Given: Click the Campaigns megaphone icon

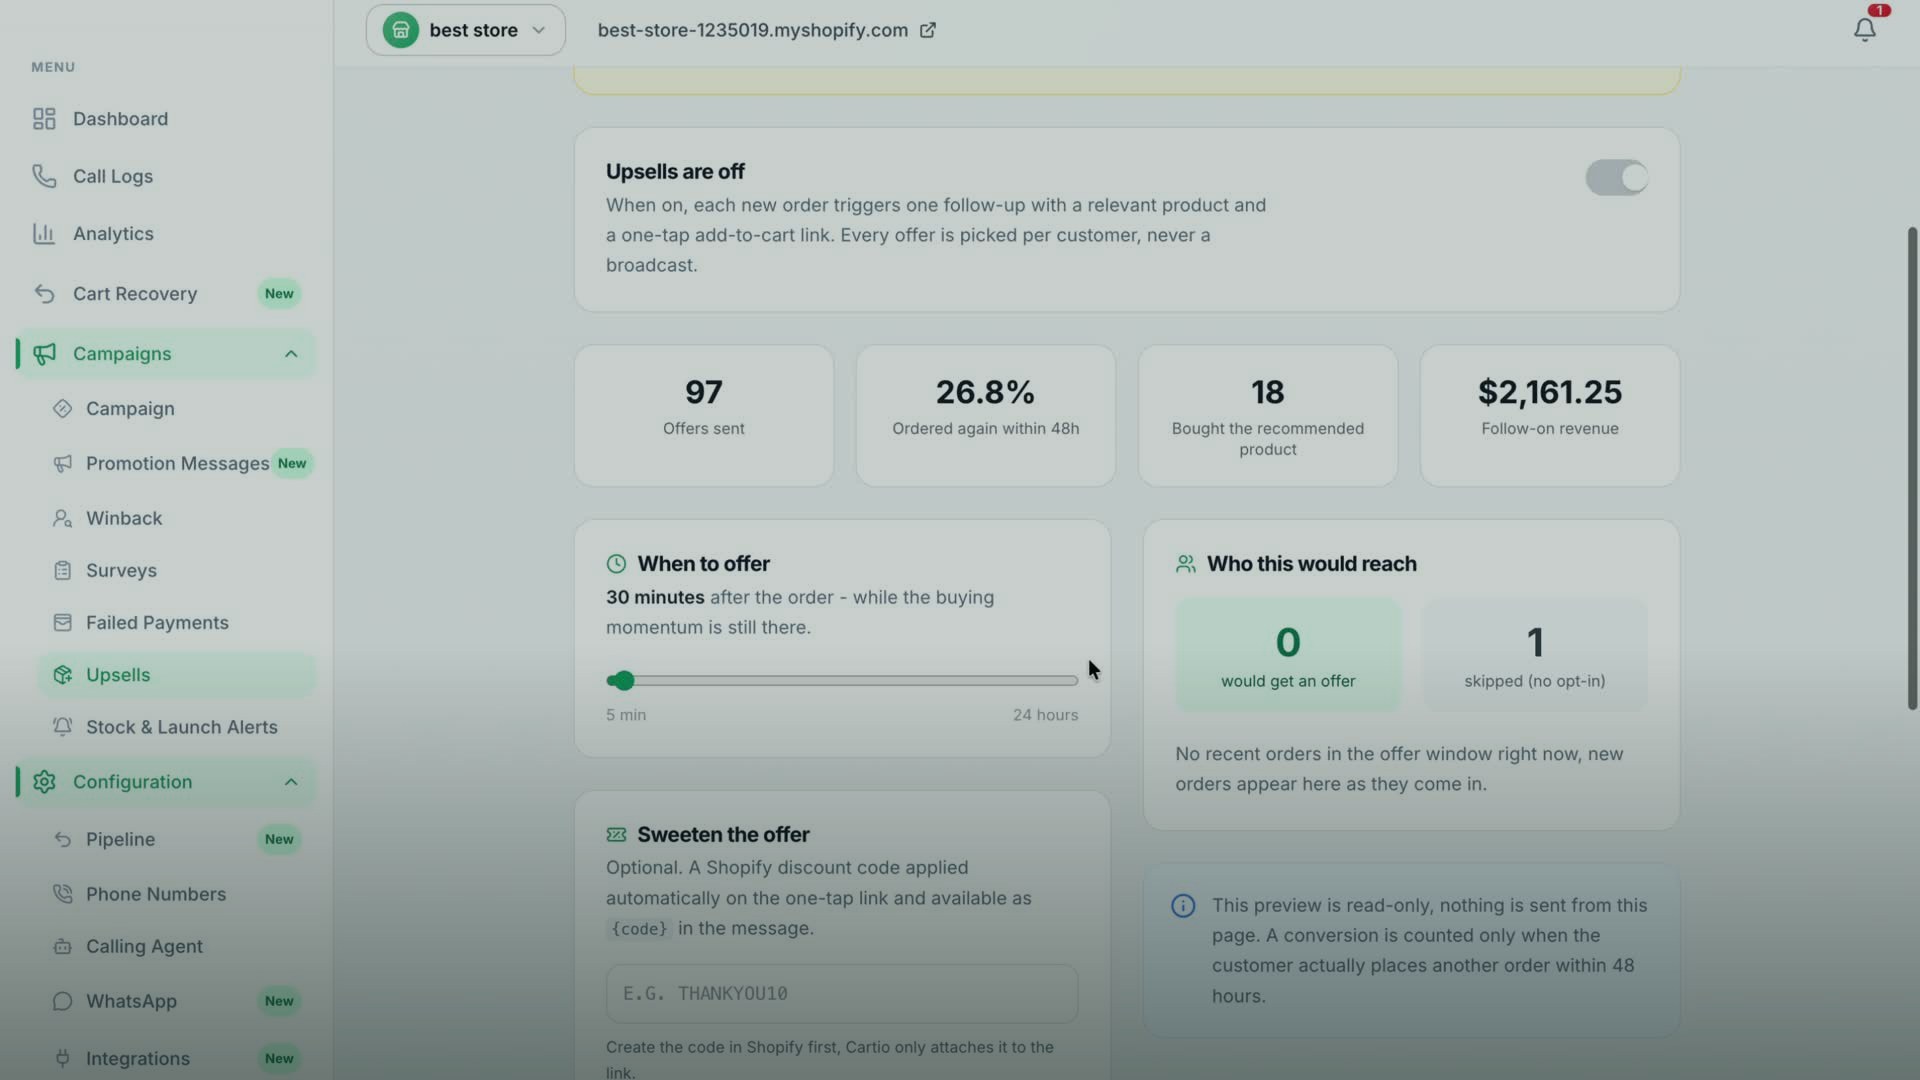Looking at the screenshot, I should point(44,354).
